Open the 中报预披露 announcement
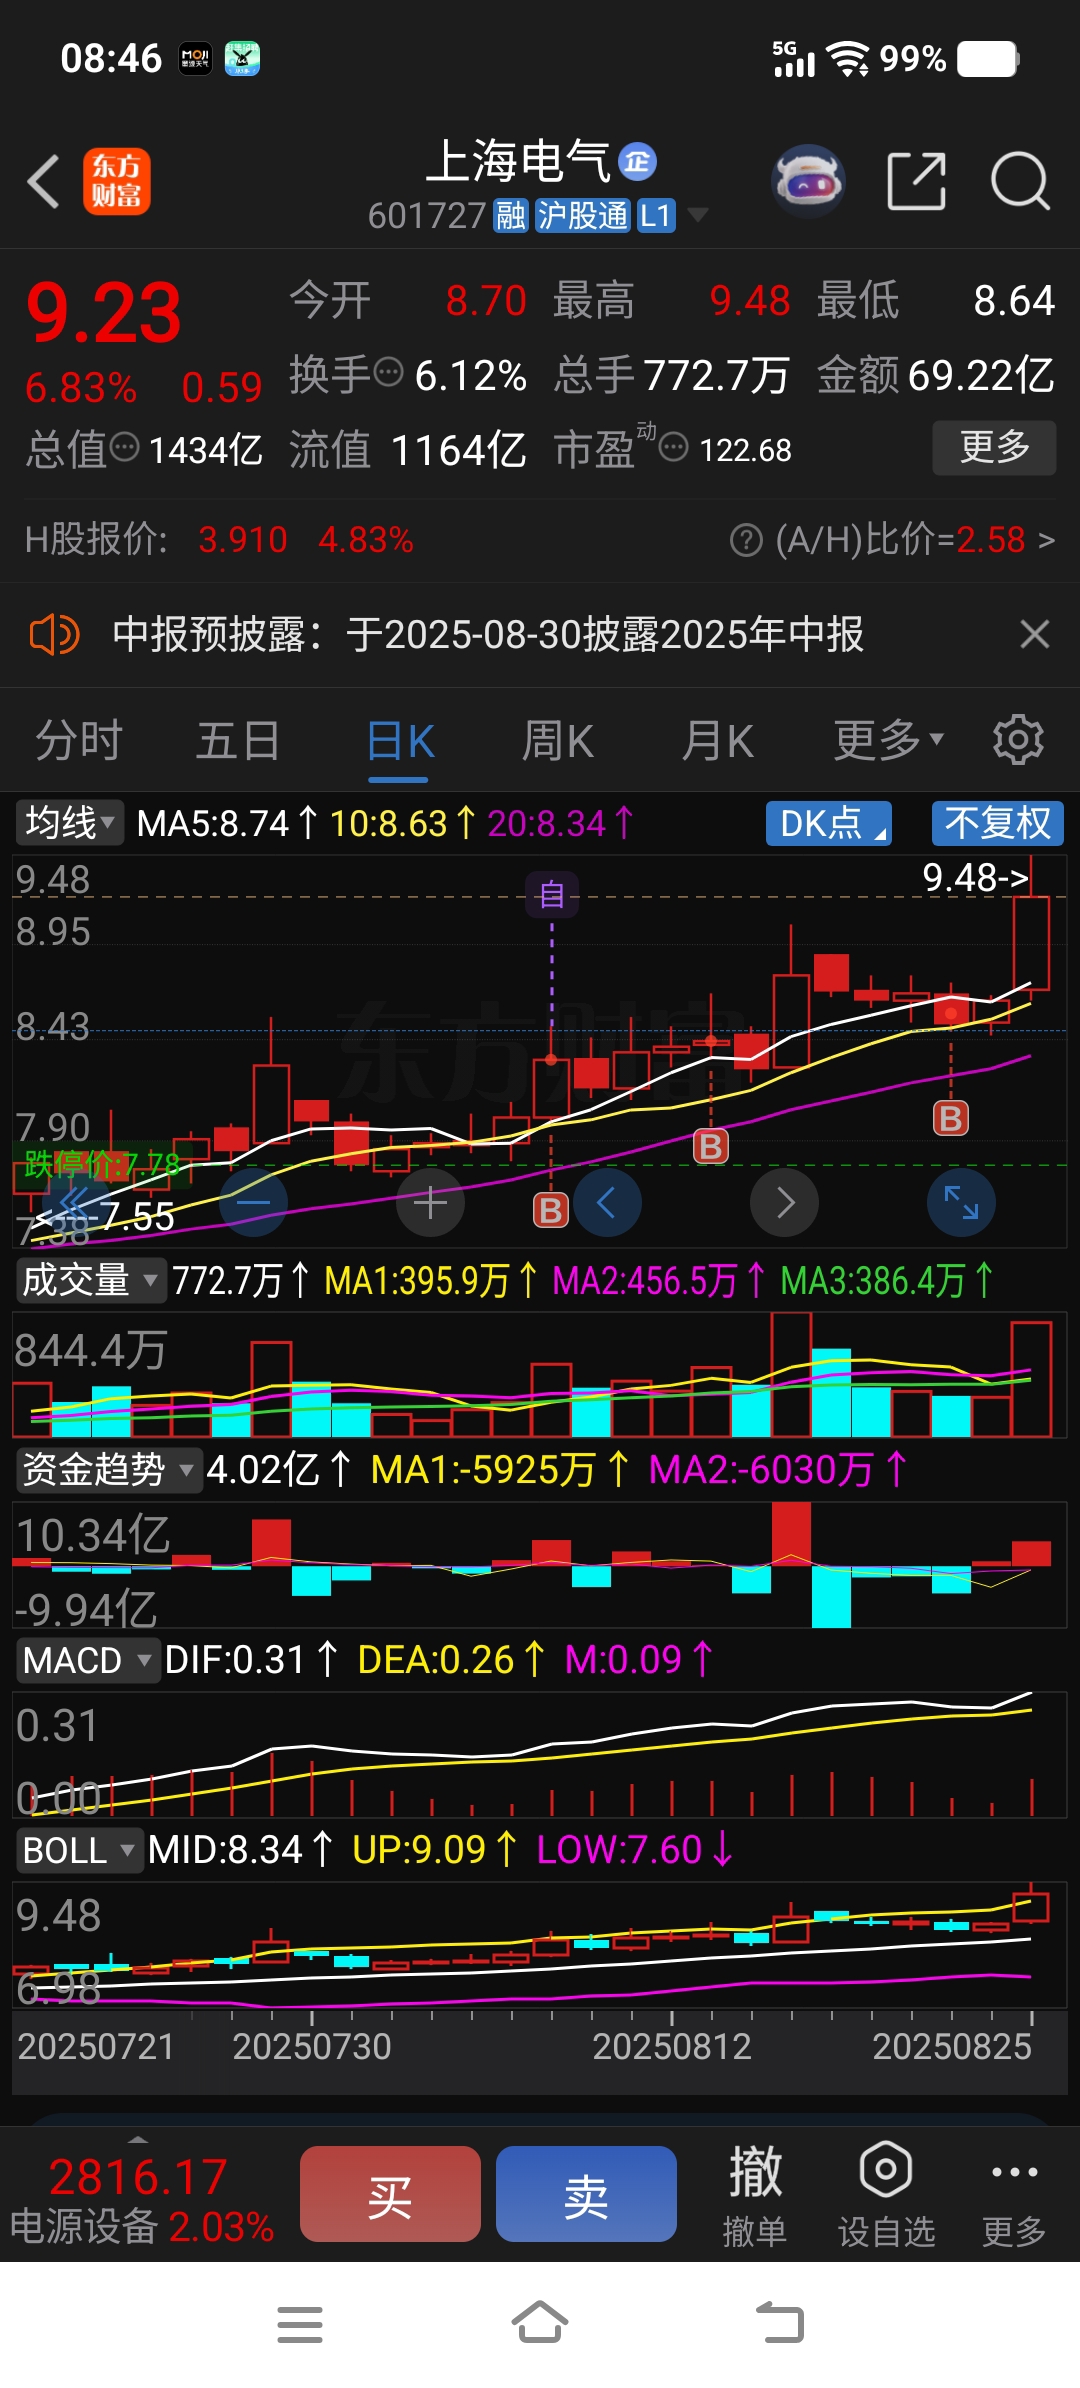The width and height of the screenshot is (1080, 2388). click(x=488, y=634)
